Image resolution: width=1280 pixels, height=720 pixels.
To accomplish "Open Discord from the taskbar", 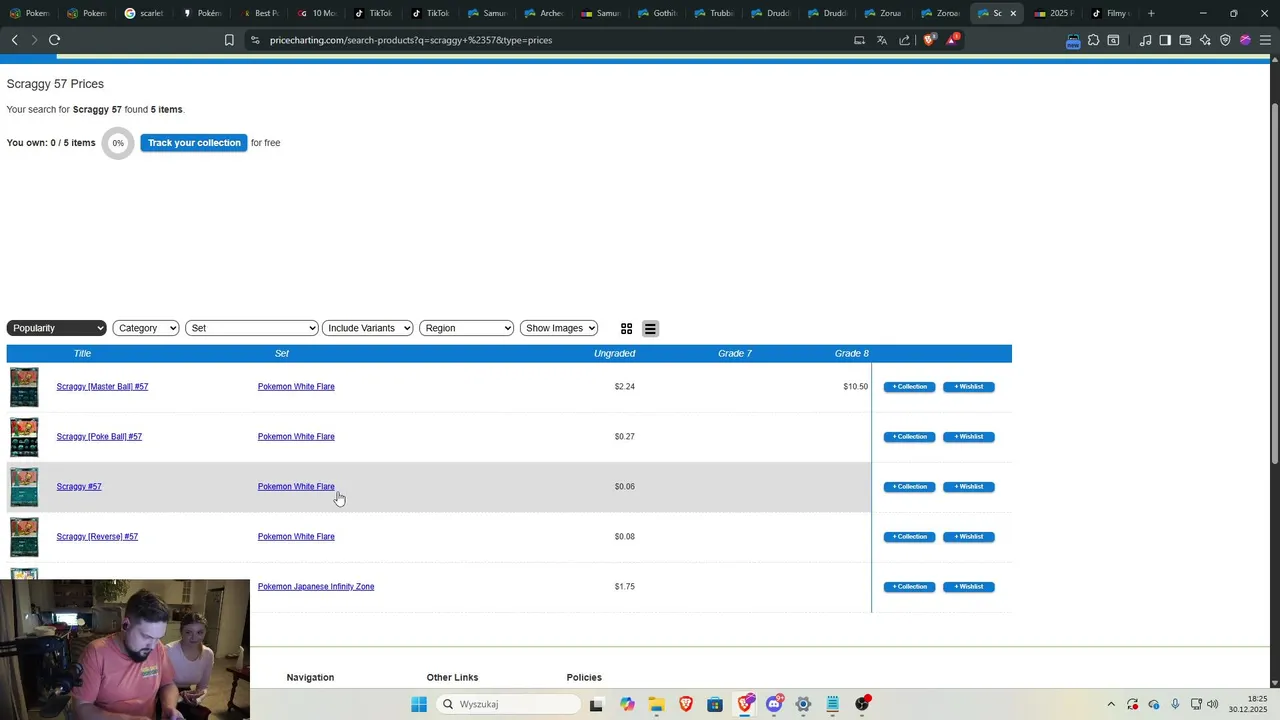I will 774,704.
